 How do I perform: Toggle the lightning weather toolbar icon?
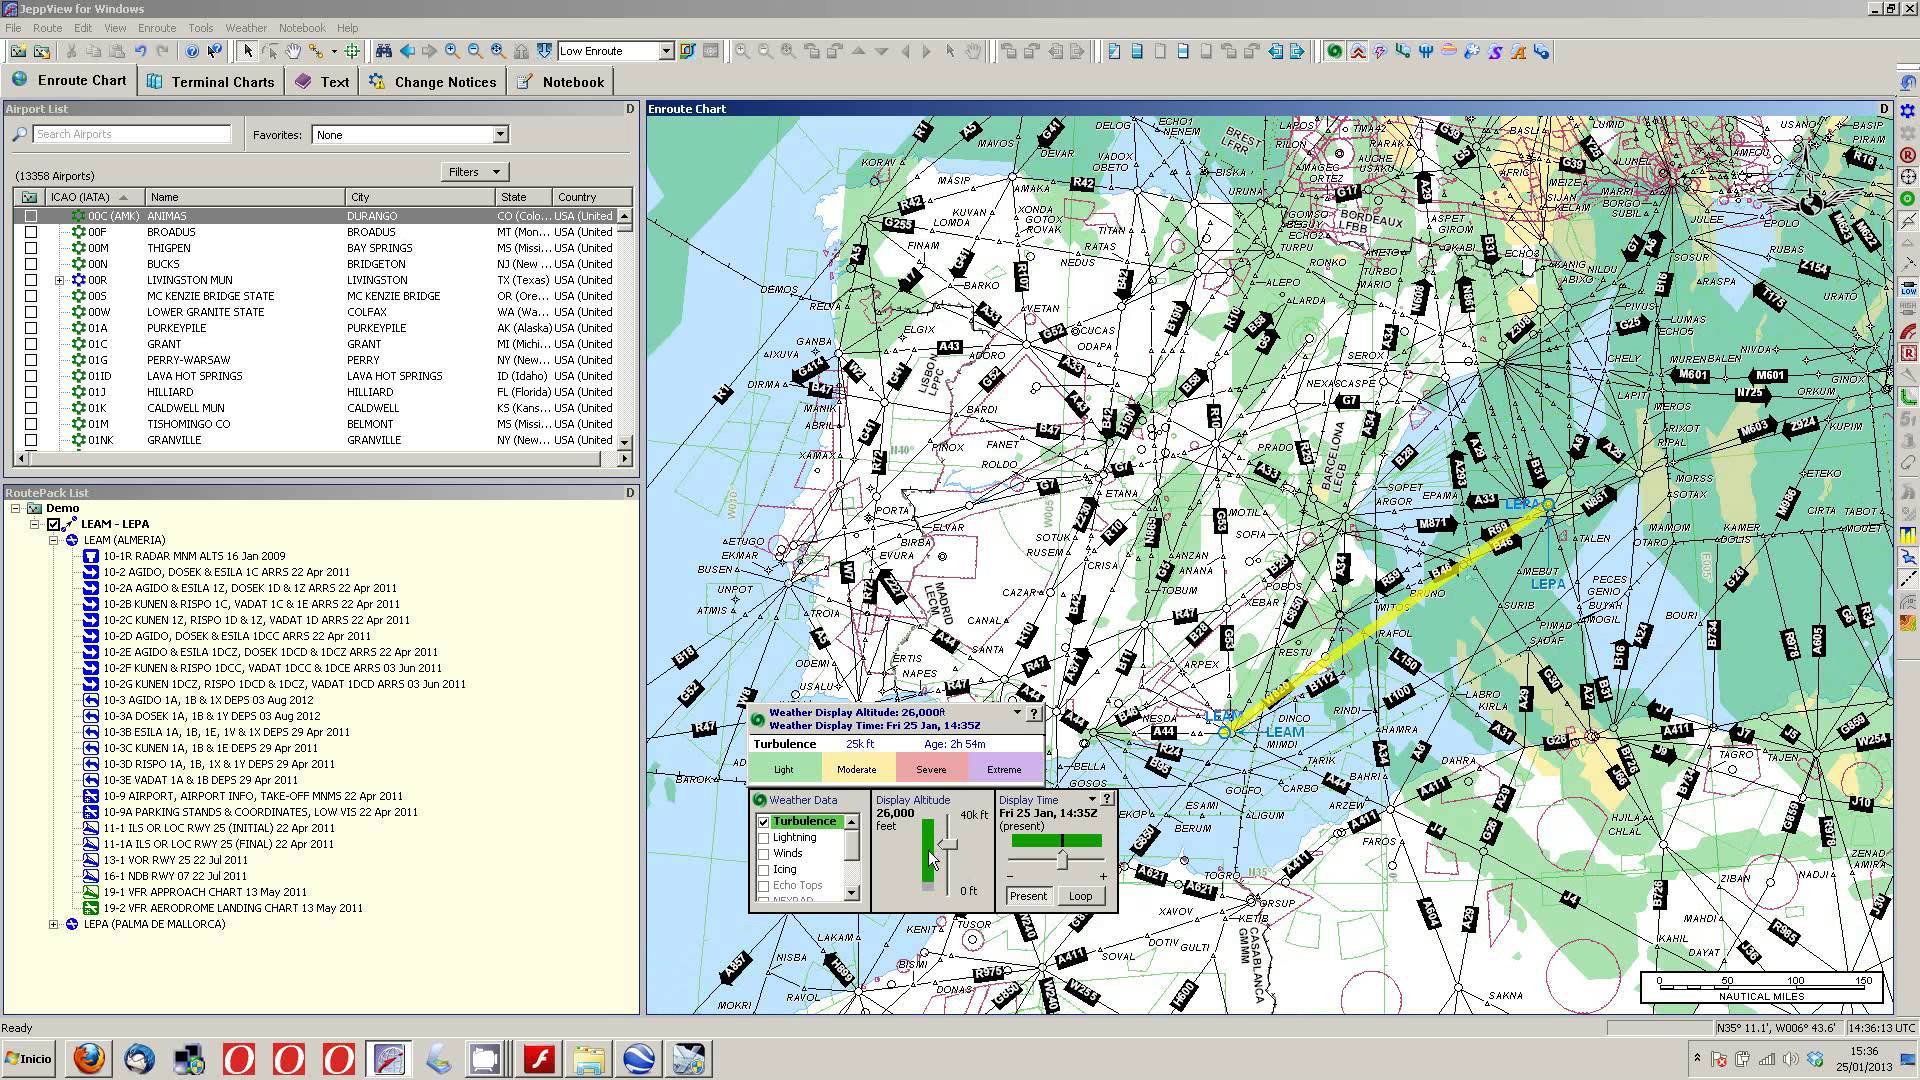(1380, 51)
